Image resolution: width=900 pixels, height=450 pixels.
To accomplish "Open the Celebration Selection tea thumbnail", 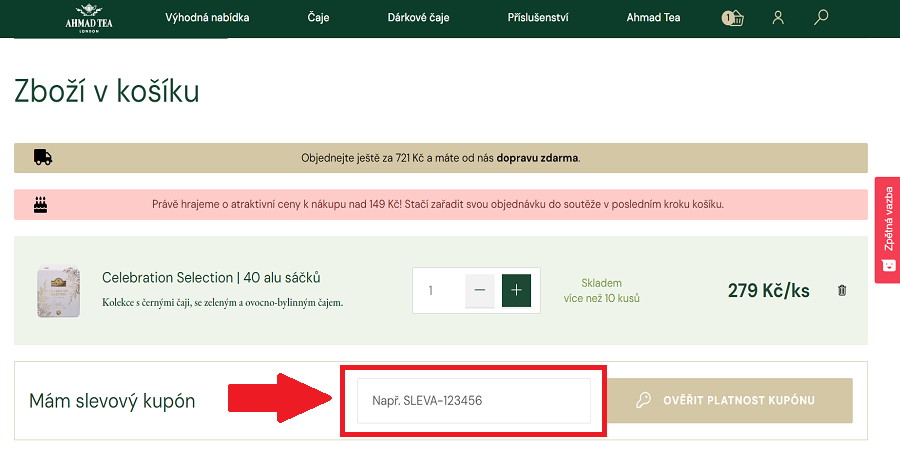I will [x=57, y=291].
